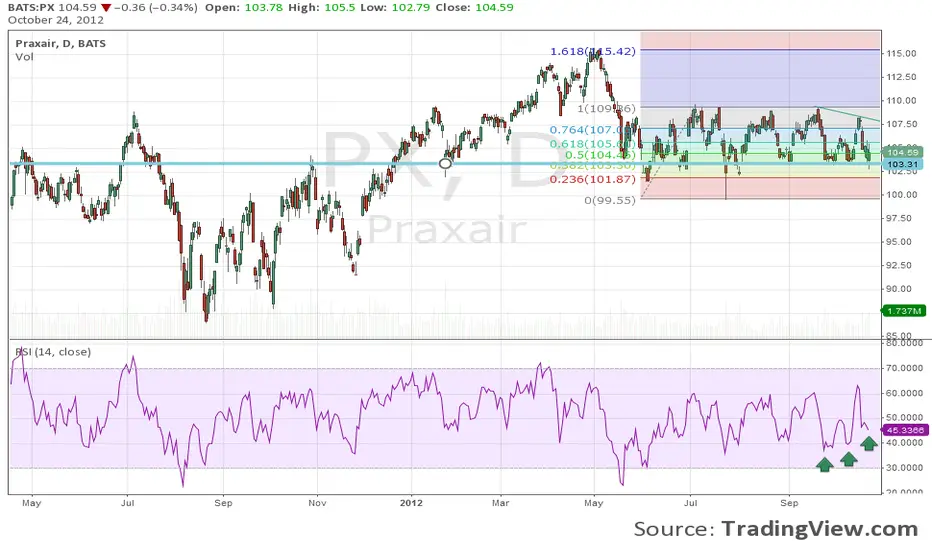Click the 70.0000 RSI axis label
Viewport: 932px width, 550px height.
(x=904, y=368)
